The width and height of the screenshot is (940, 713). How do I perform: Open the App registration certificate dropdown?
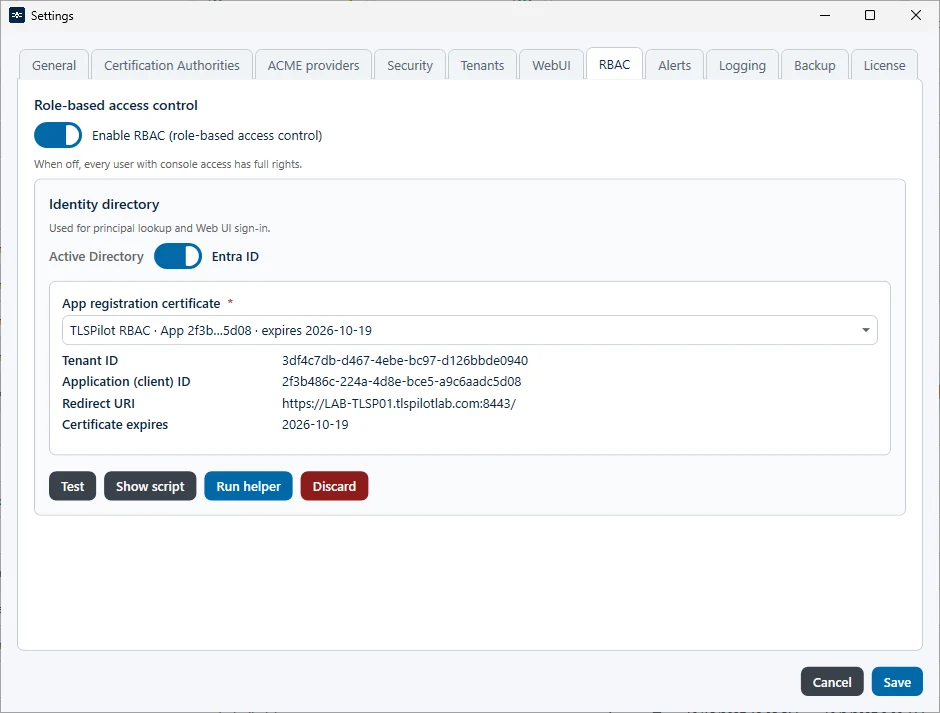[x=469, y=330]
